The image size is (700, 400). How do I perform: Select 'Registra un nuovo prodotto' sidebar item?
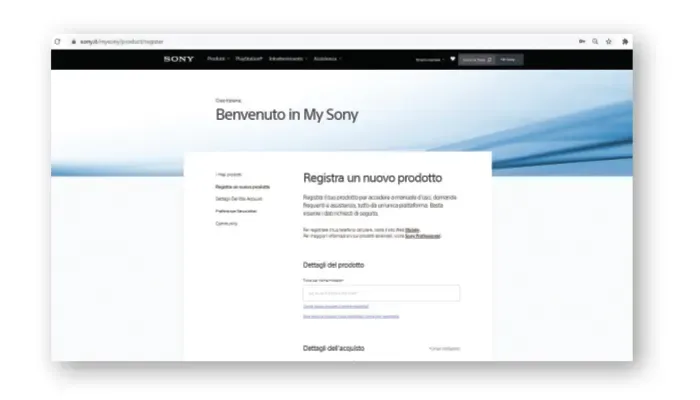242,187
